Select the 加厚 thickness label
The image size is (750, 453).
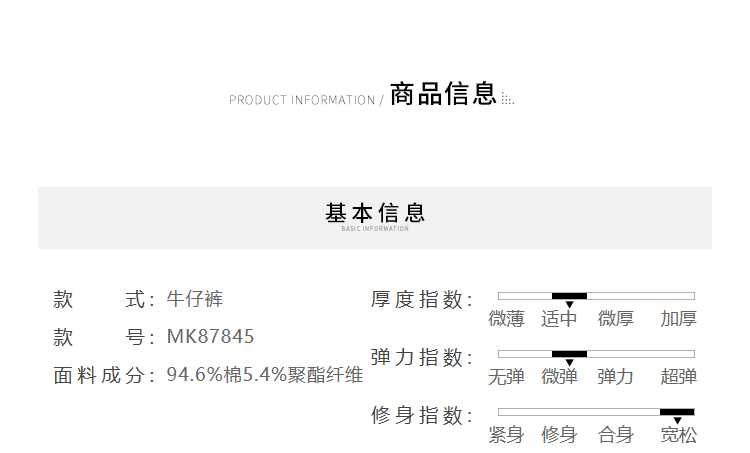click(x=679, y=319)
